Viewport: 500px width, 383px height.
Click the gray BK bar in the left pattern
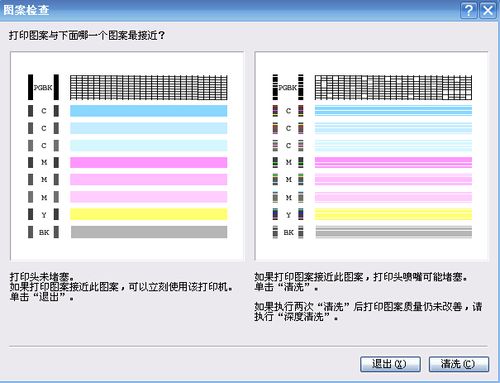[149, 232]
